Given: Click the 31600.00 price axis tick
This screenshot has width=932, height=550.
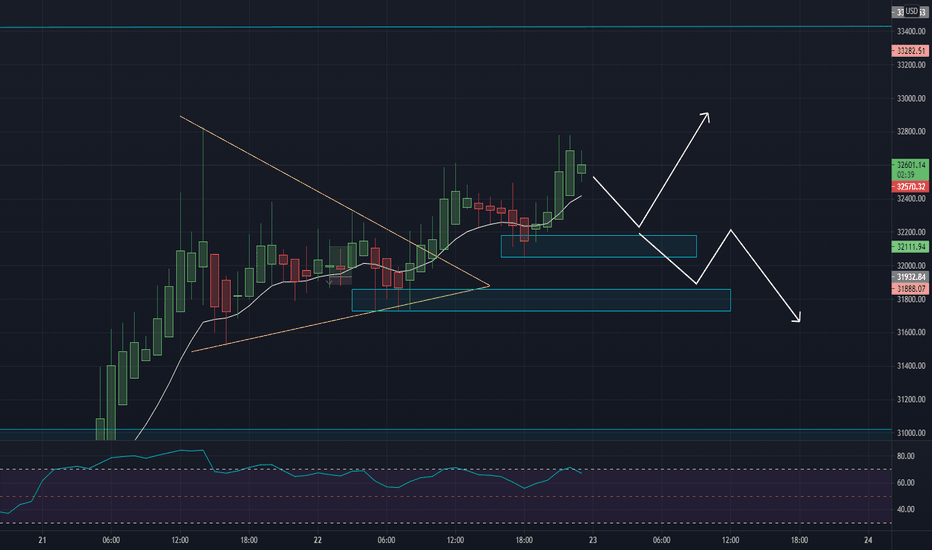Looking at the screenshot, I should point(911,332).
